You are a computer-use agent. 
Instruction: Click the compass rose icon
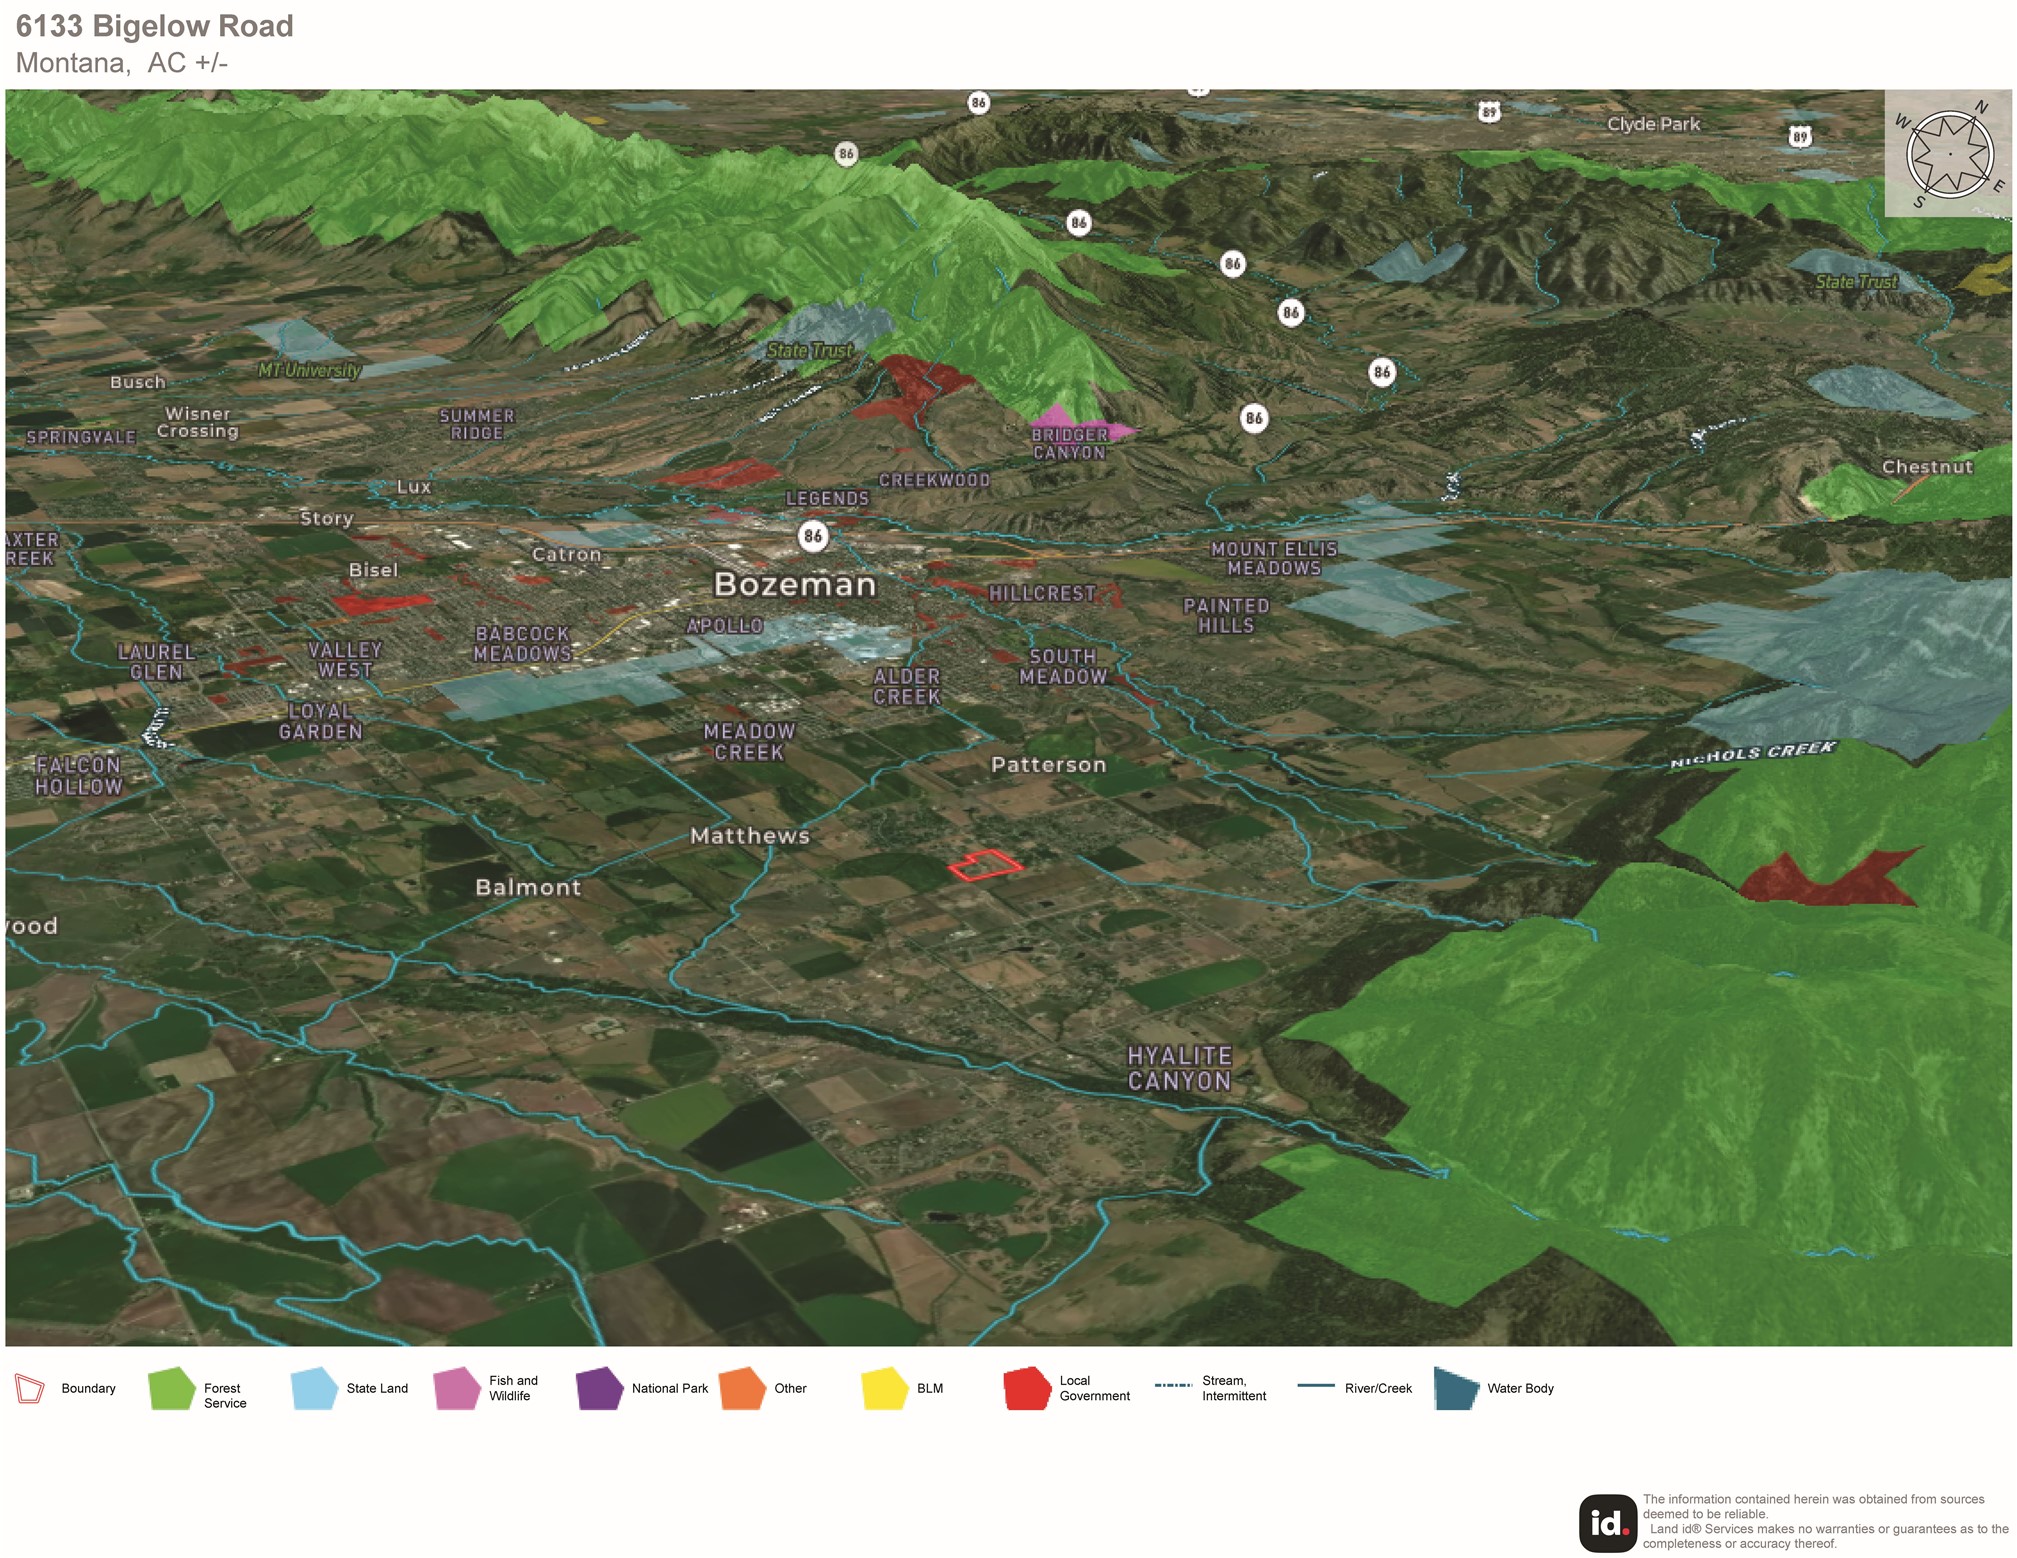coord(1948,154)
